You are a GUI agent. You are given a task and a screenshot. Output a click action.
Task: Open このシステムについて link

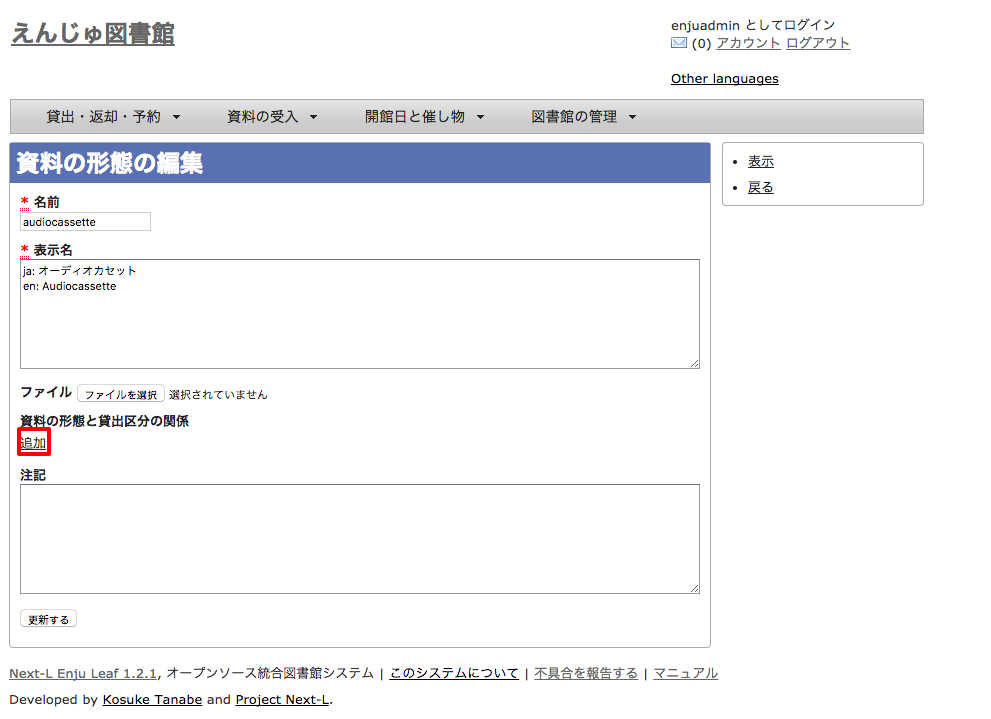pos(454,674)
